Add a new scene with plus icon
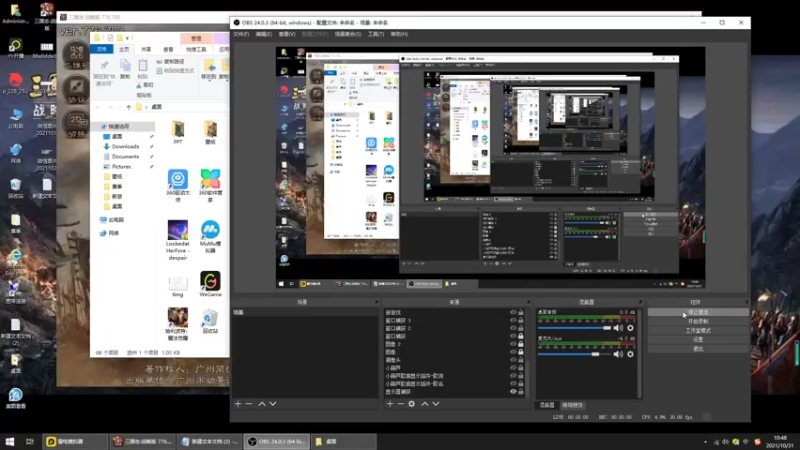The width and height of the screenshot is (800, 450). (x=238, y=404)
